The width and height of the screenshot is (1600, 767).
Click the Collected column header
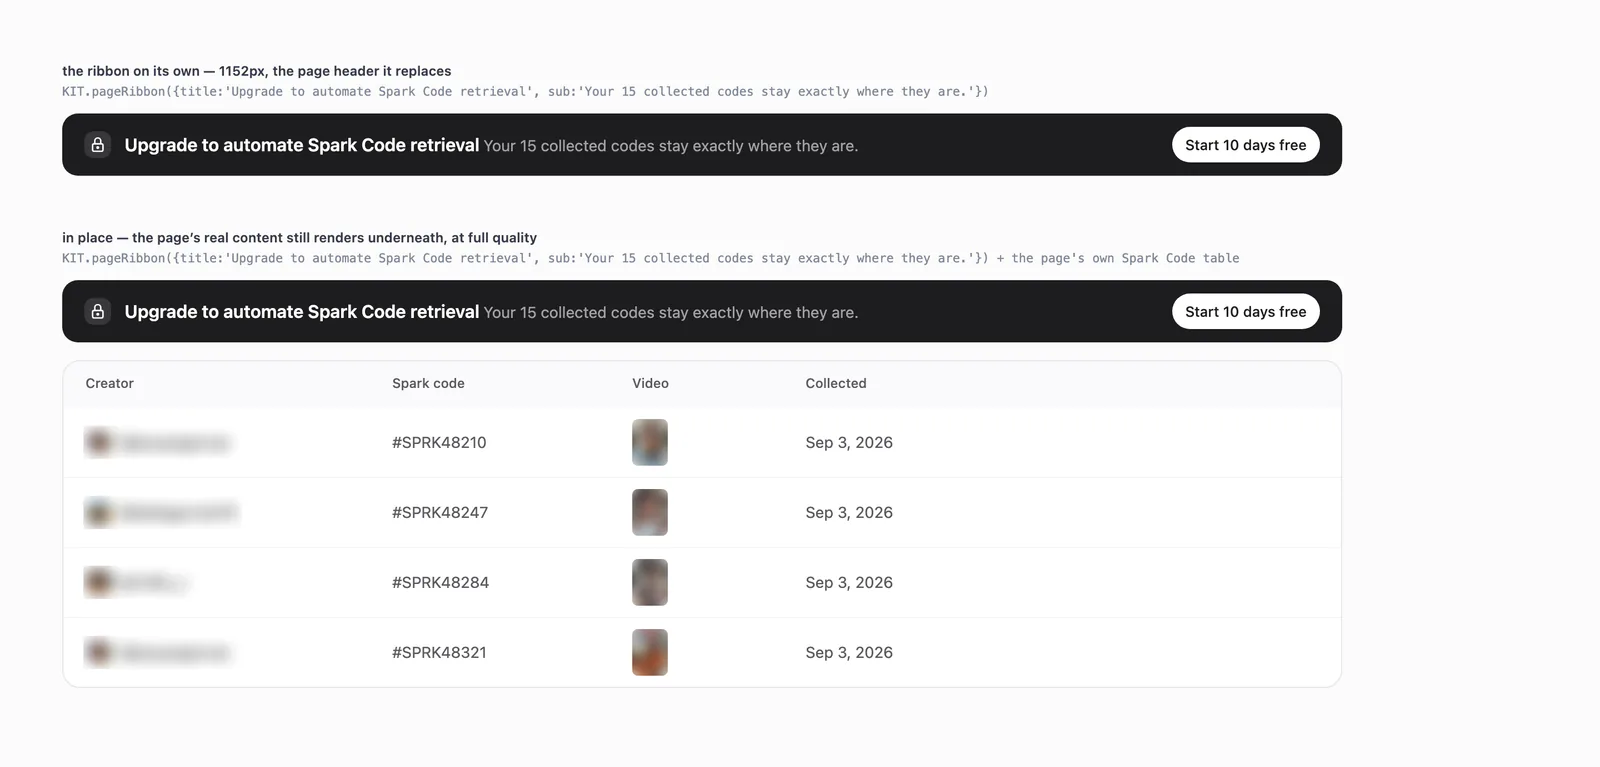[x=836, y=383]
